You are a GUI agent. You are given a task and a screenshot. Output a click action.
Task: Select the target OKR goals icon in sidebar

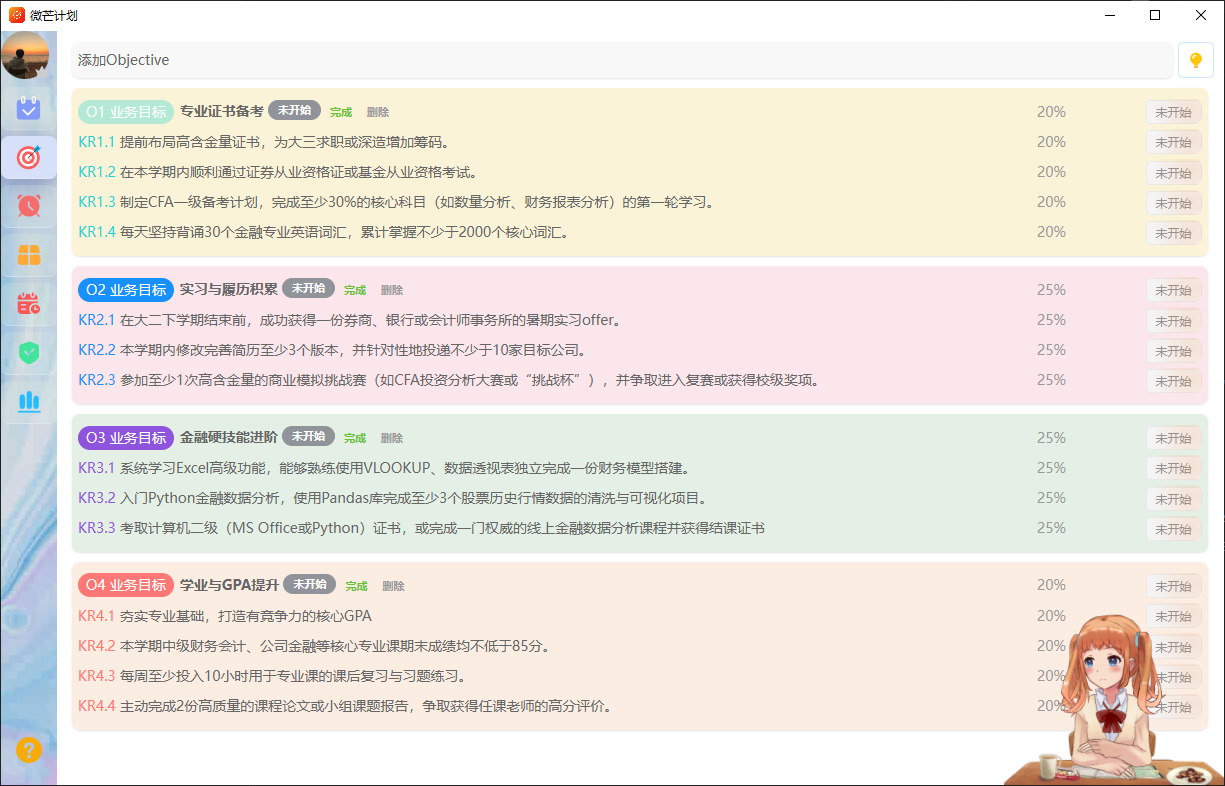pyautogui.click(x=29, y=157)
